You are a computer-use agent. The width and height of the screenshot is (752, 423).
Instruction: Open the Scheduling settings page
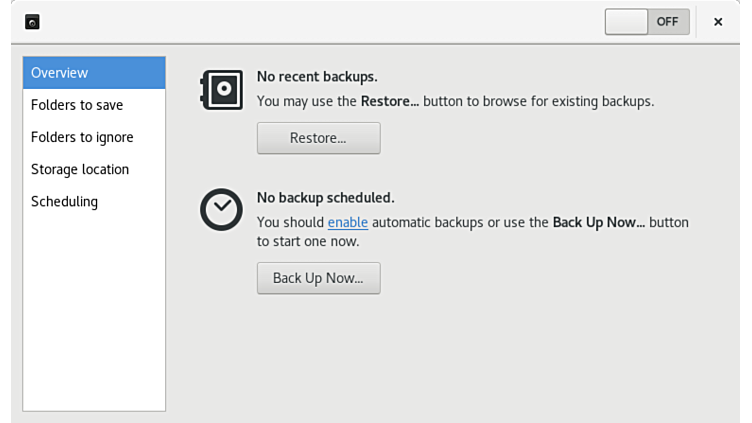point(64,201)
